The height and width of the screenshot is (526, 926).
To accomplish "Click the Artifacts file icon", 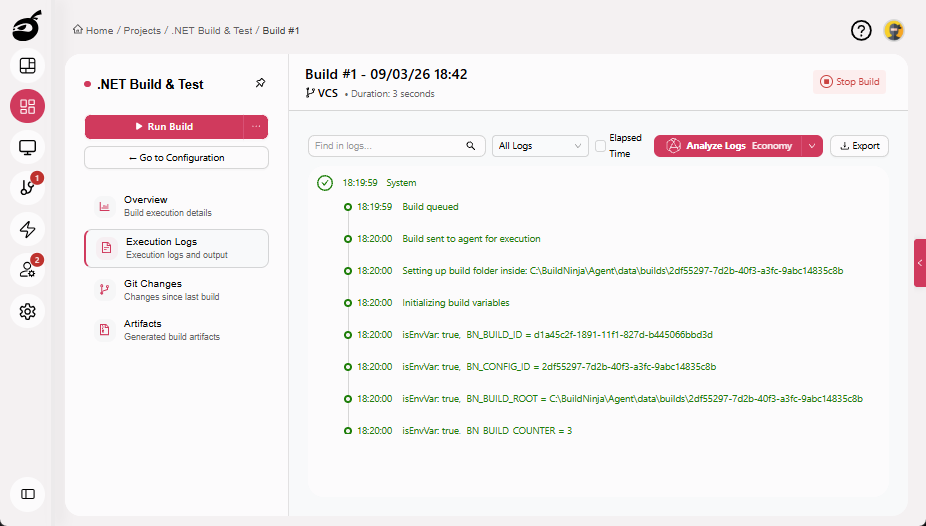I will click(x=105, y=329).
